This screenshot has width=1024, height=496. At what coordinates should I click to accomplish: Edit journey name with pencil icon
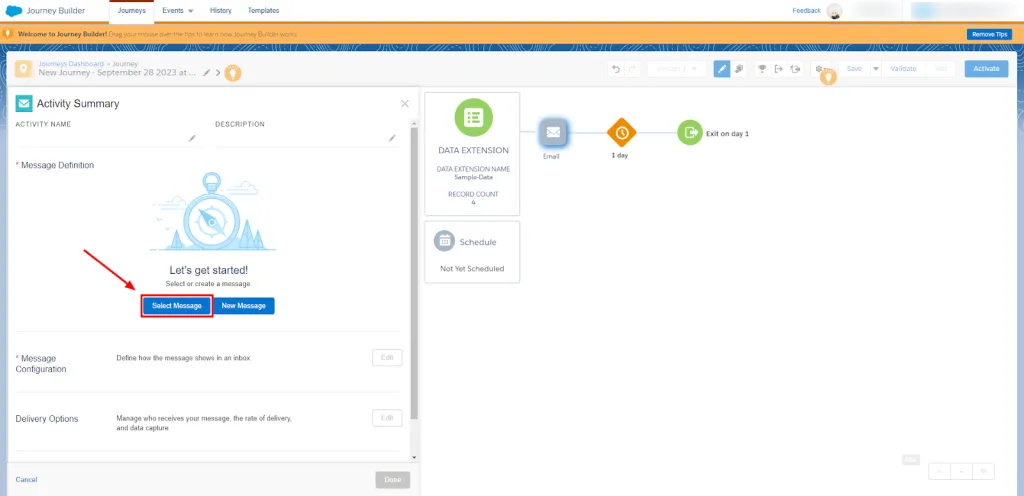(206, 73)
